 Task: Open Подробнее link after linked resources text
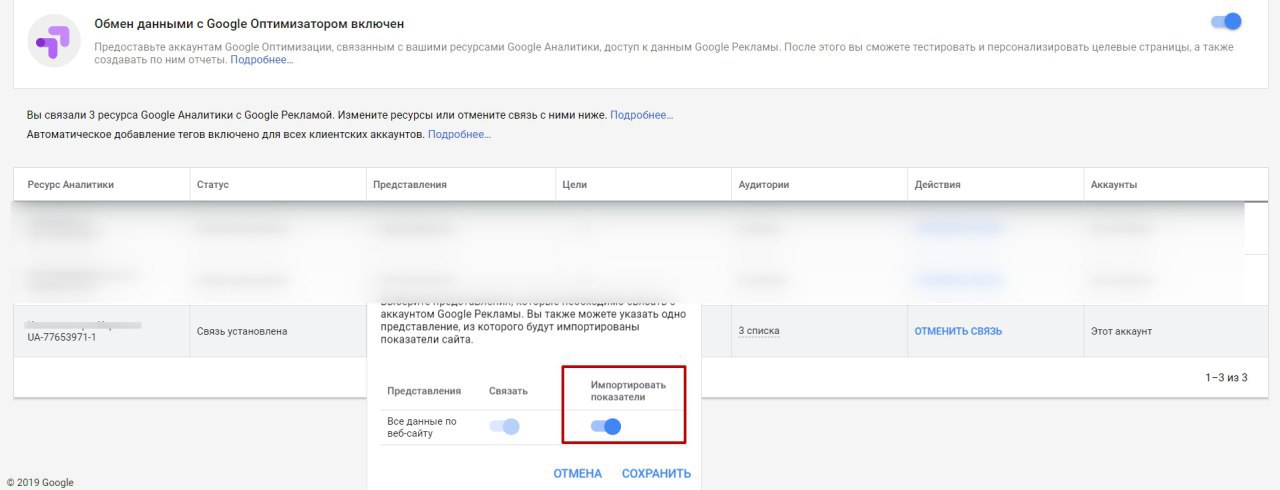642,115
